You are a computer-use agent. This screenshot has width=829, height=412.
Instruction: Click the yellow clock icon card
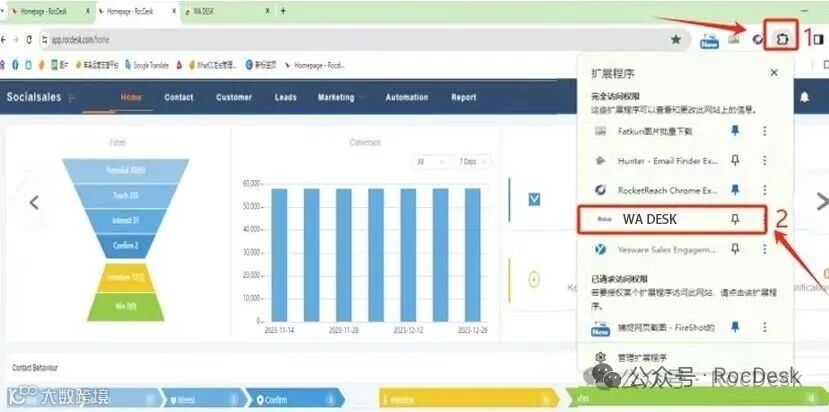coord(534,279)
